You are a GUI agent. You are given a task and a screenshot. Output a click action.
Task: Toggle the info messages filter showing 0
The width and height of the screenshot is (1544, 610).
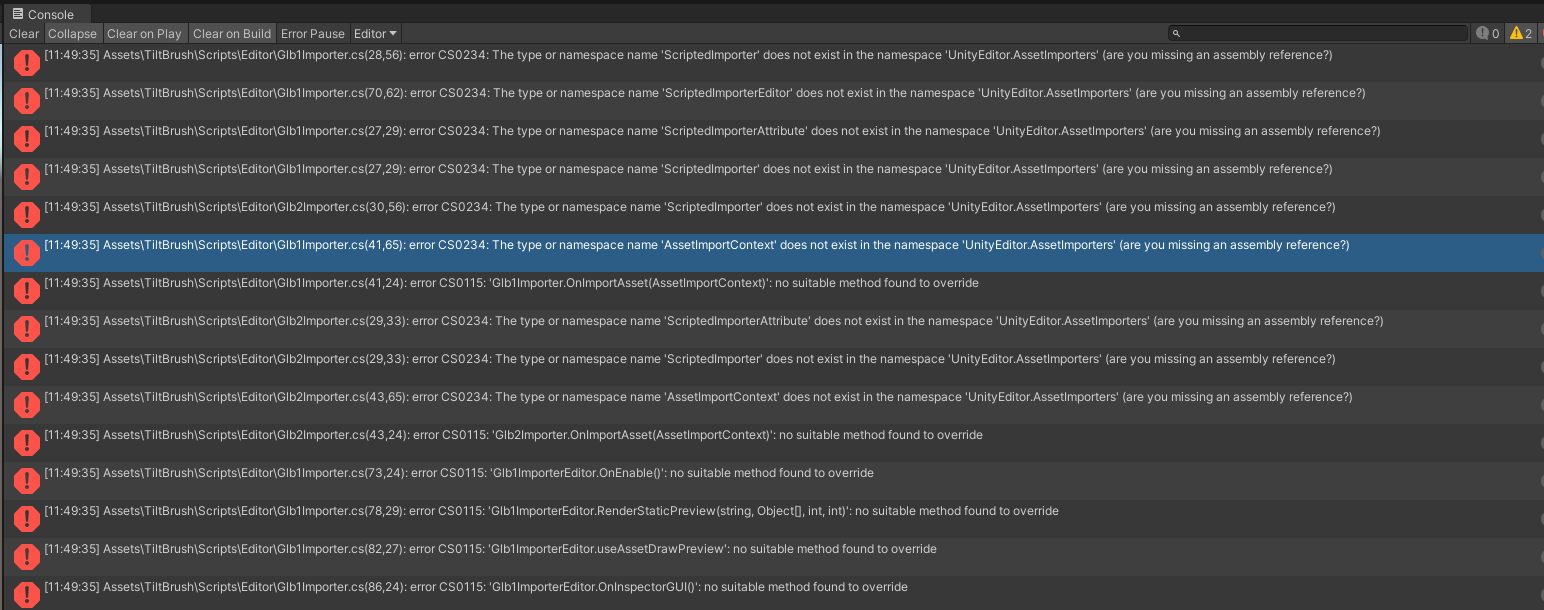[x=1489, y=32]
